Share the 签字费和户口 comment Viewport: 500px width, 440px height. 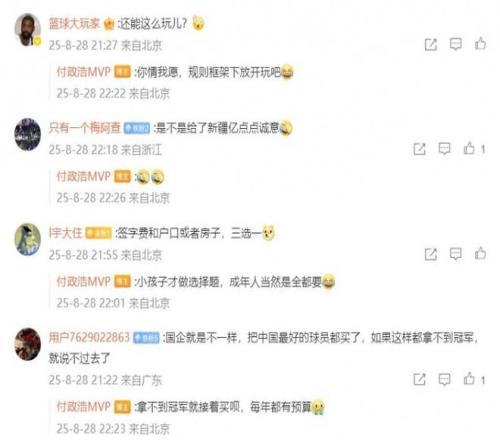coord(430,254)
